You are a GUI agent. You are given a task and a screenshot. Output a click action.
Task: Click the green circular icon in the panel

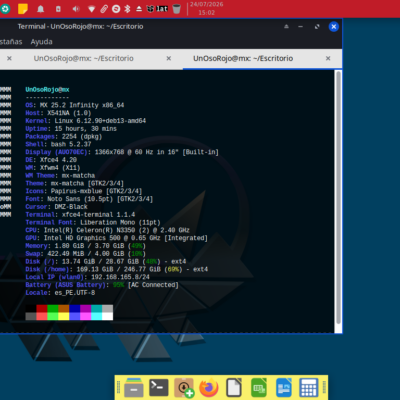click(5, 9)
